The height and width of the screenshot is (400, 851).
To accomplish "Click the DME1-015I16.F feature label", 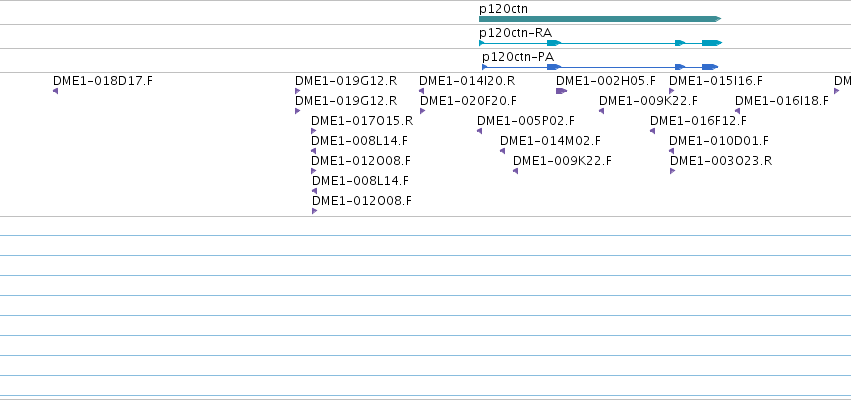I will (x=716, y=81).
